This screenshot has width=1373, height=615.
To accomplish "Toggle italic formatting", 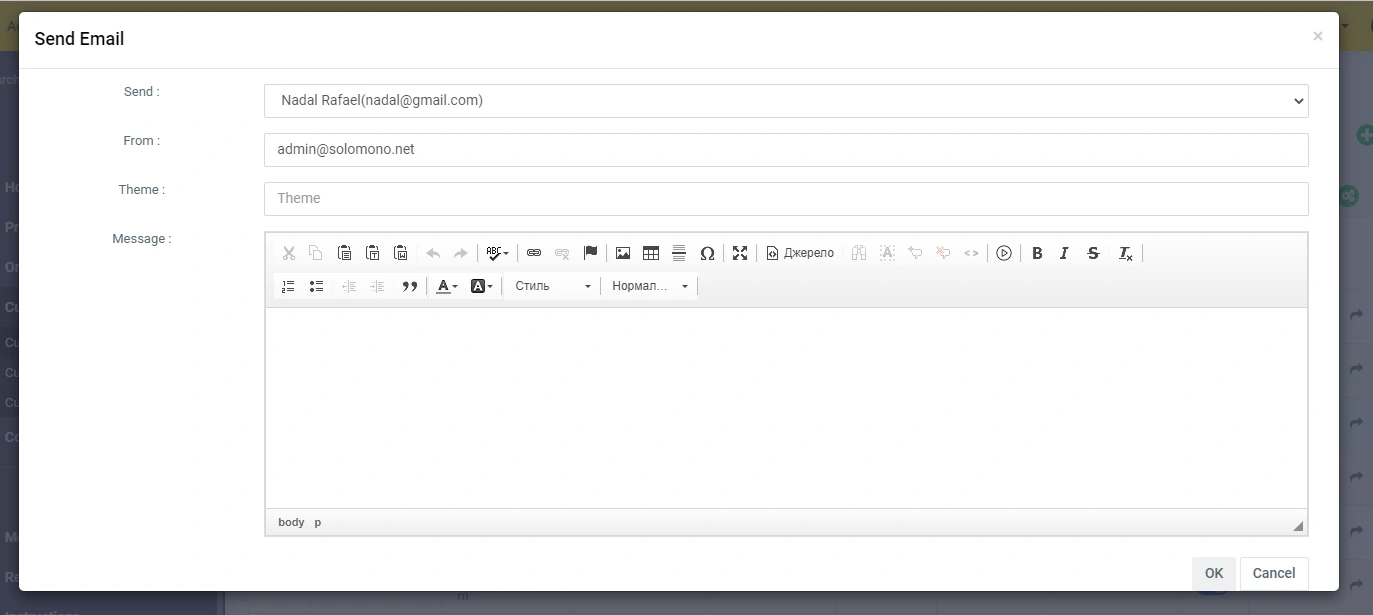I will pos(1064,253).
